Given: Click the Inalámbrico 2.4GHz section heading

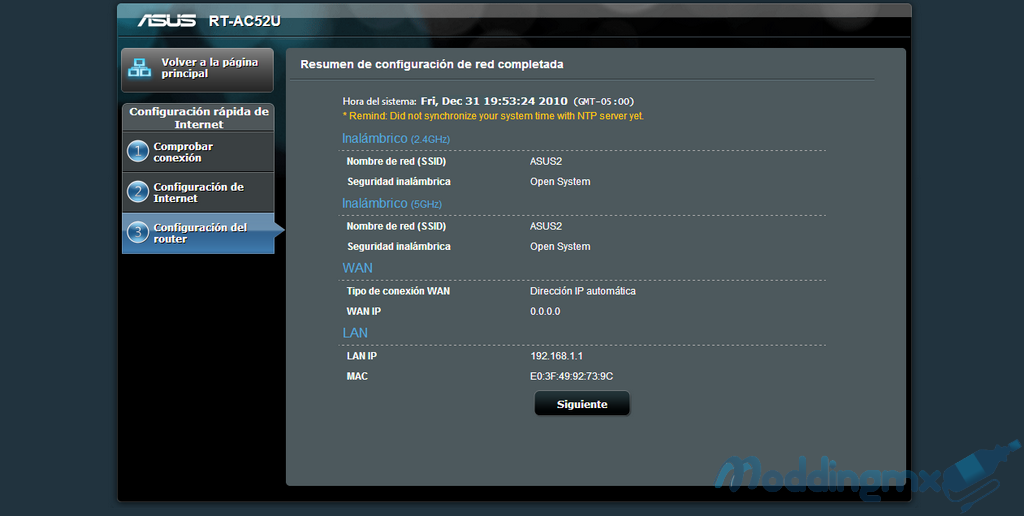Looking at the screenshot, I should [396, 138].
